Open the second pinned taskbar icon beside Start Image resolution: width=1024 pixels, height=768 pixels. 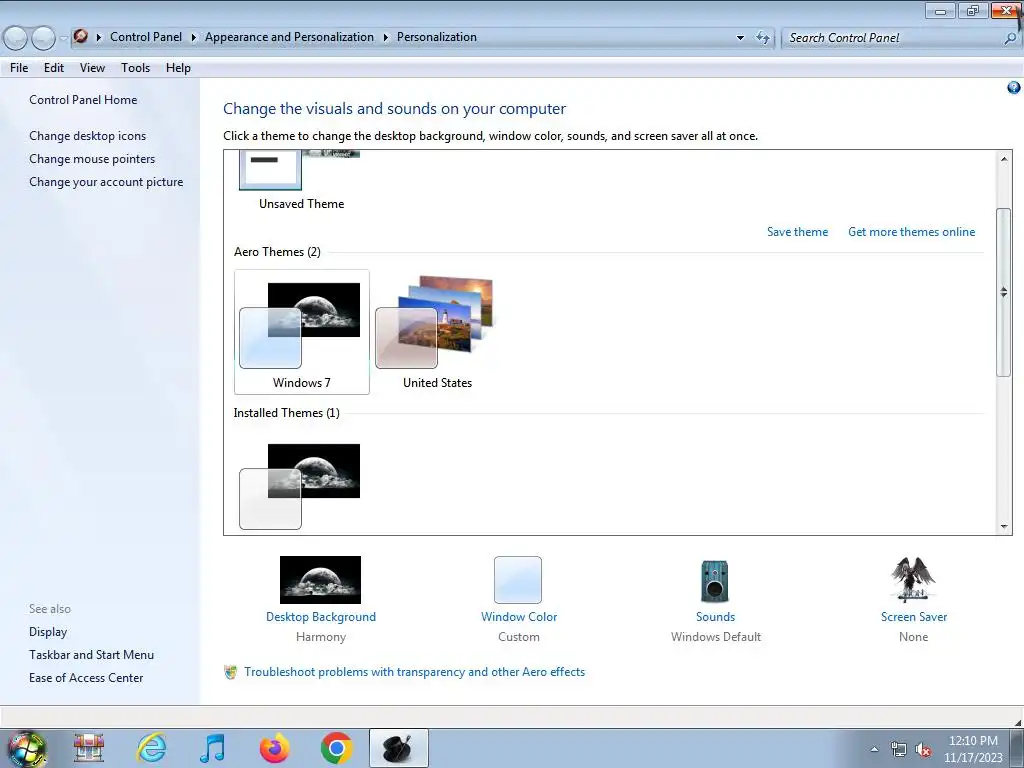[89, 748]
